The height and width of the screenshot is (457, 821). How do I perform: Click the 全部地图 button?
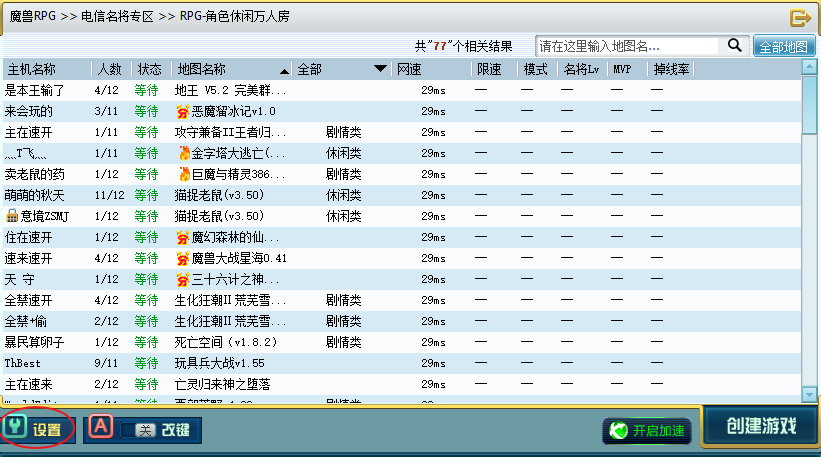point(783,46)
